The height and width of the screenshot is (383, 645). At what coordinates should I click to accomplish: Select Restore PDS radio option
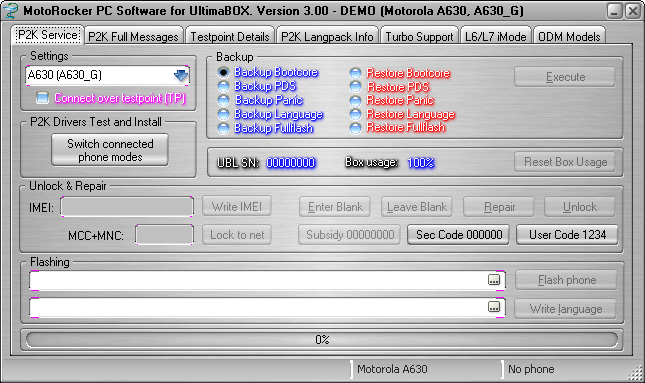(x=355, y=87)
